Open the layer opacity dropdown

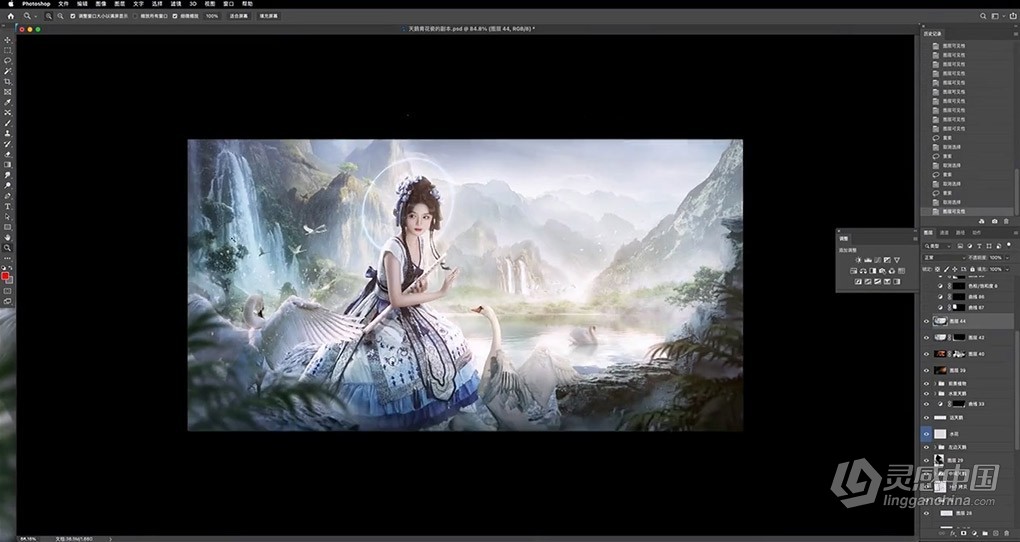1008,257
